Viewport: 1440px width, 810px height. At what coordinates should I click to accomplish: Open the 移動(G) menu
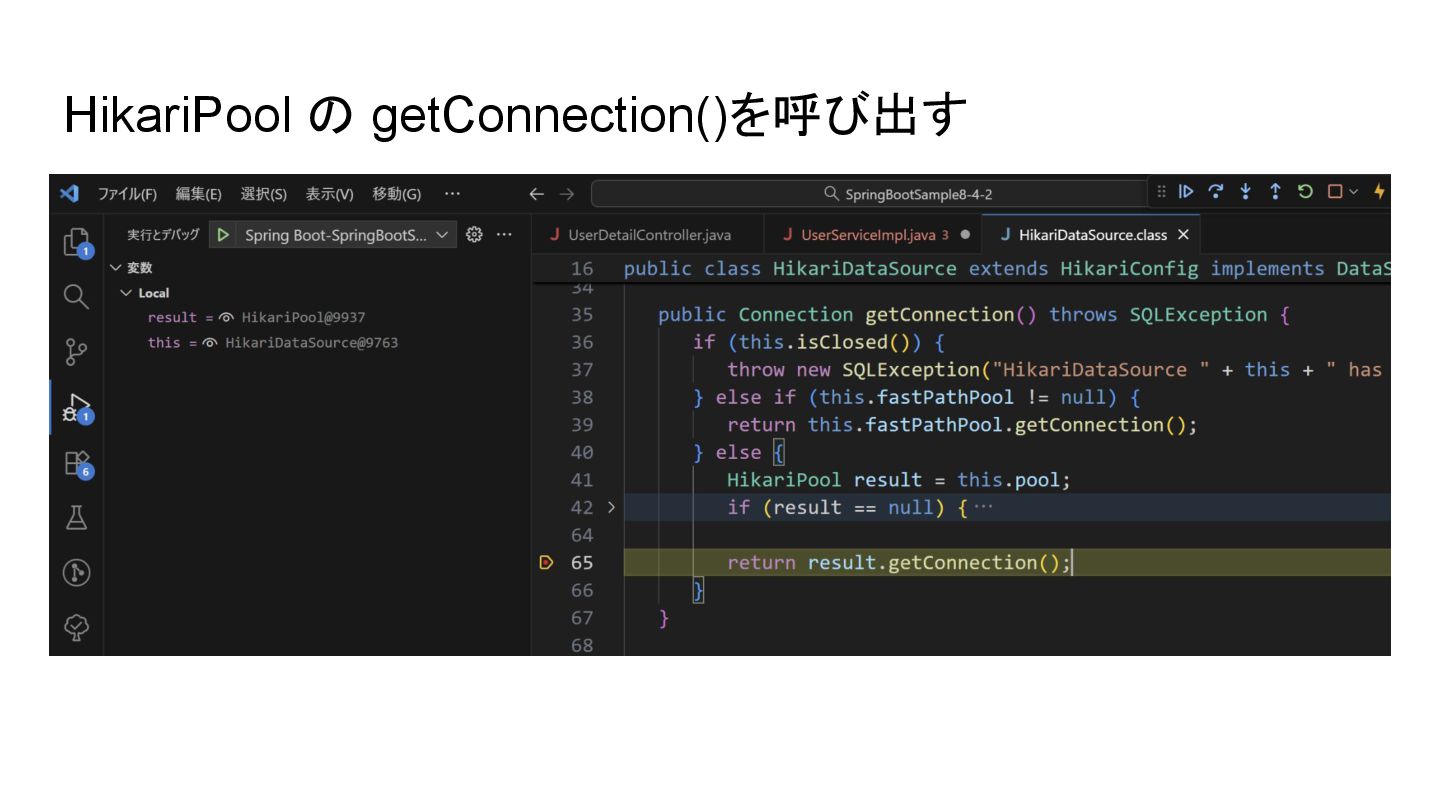pyautogui.click(x=396, y=194)
